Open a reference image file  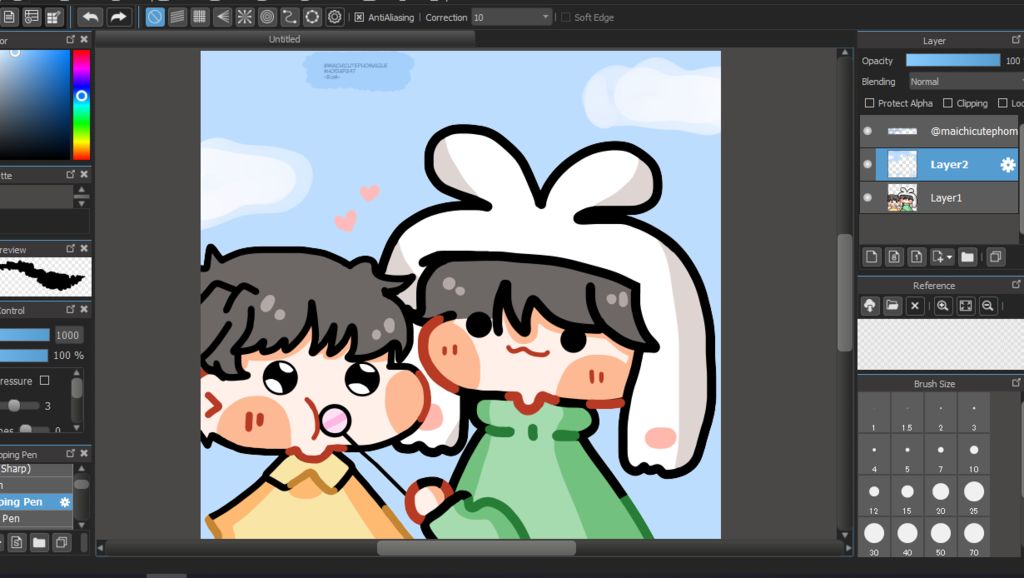tap(892, 306)
